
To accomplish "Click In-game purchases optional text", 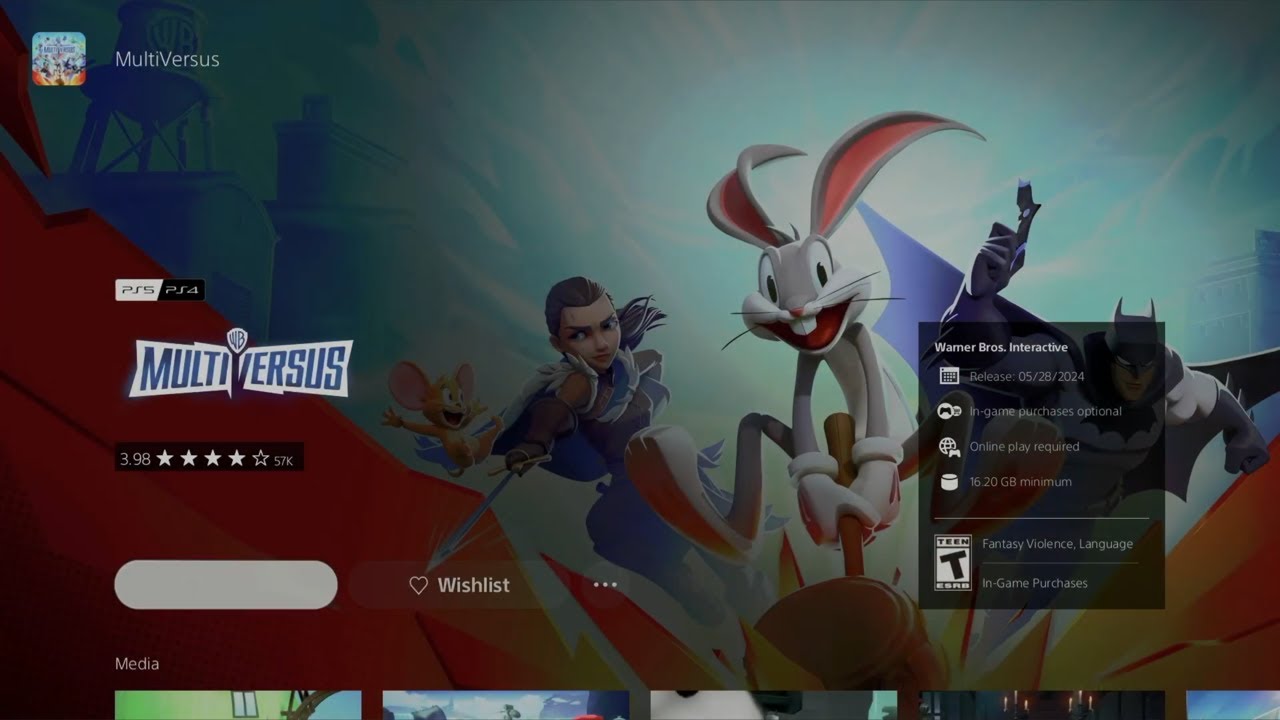I will [x=1045, y=411].
